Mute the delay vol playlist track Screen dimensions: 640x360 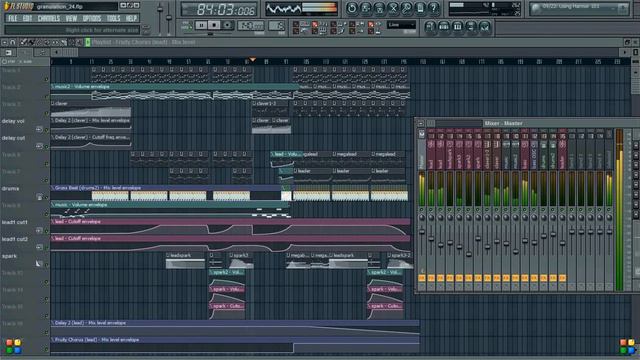pos(47,130)
